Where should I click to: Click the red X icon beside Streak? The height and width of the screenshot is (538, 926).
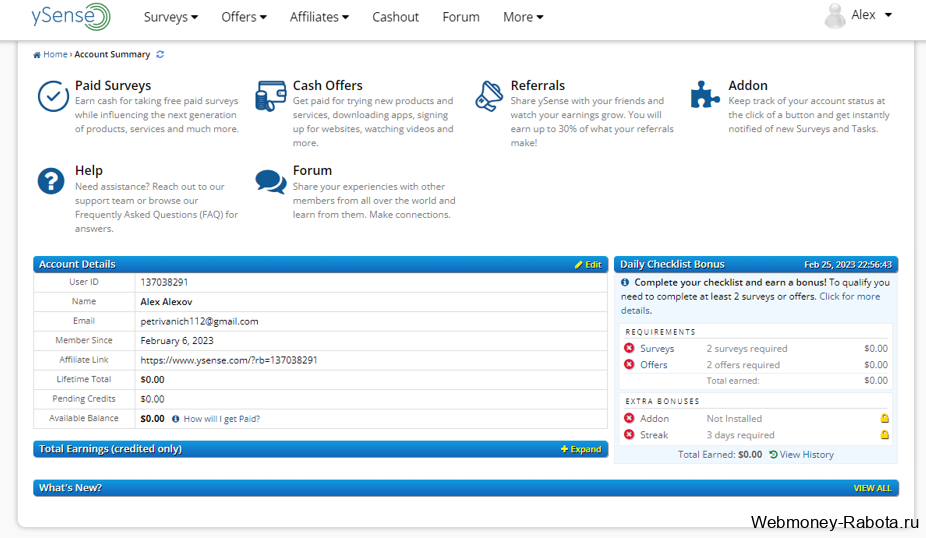629,435
